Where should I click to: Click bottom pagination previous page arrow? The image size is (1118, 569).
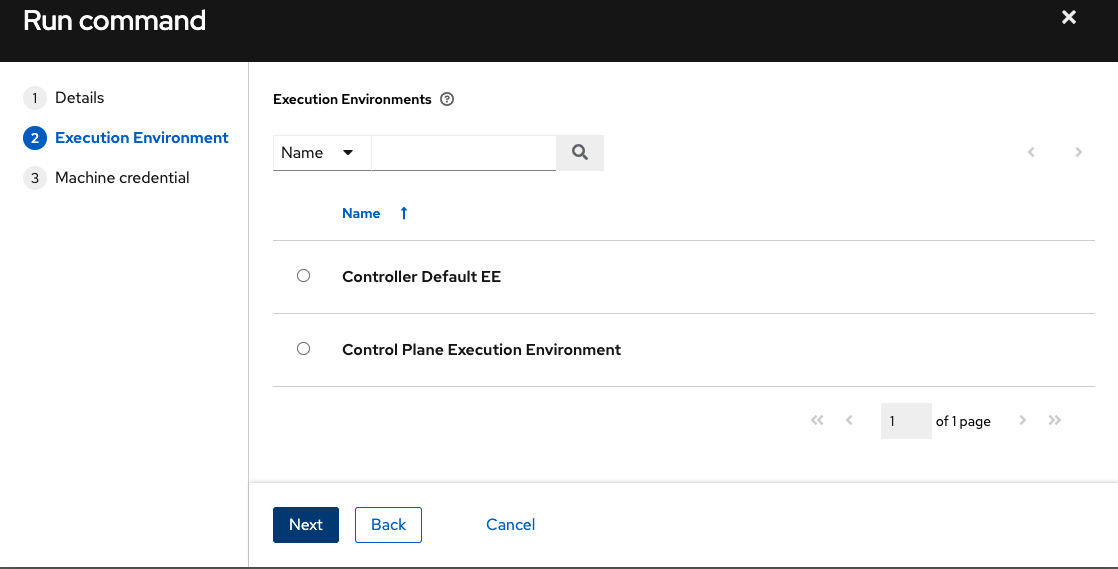[849, 421]
